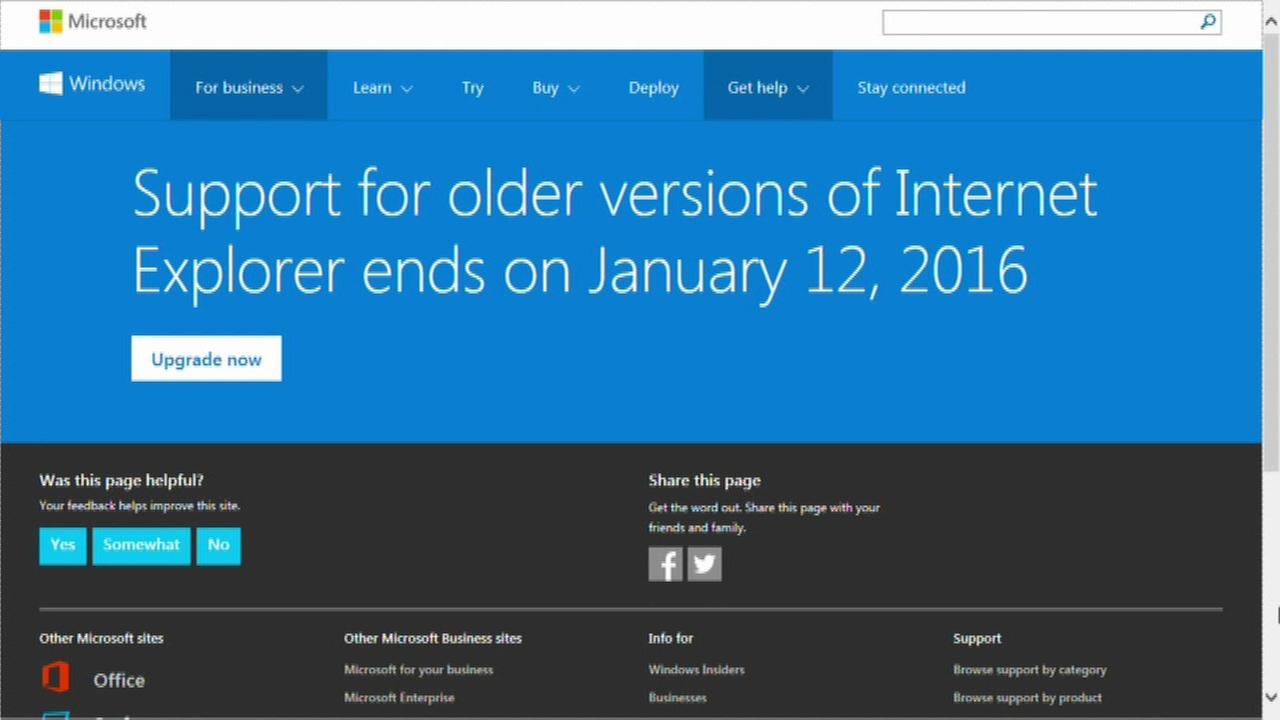The height and width of the screenshot is (720, 1280).
Task: Click the 'Support' footer heading
Action: (x=977, y=638)
